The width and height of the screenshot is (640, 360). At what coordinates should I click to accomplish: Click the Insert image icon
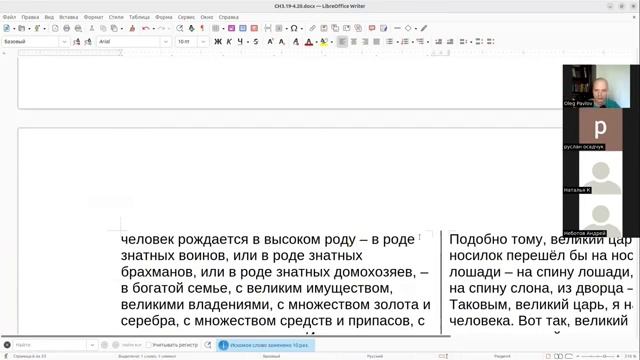coord(231,28)
